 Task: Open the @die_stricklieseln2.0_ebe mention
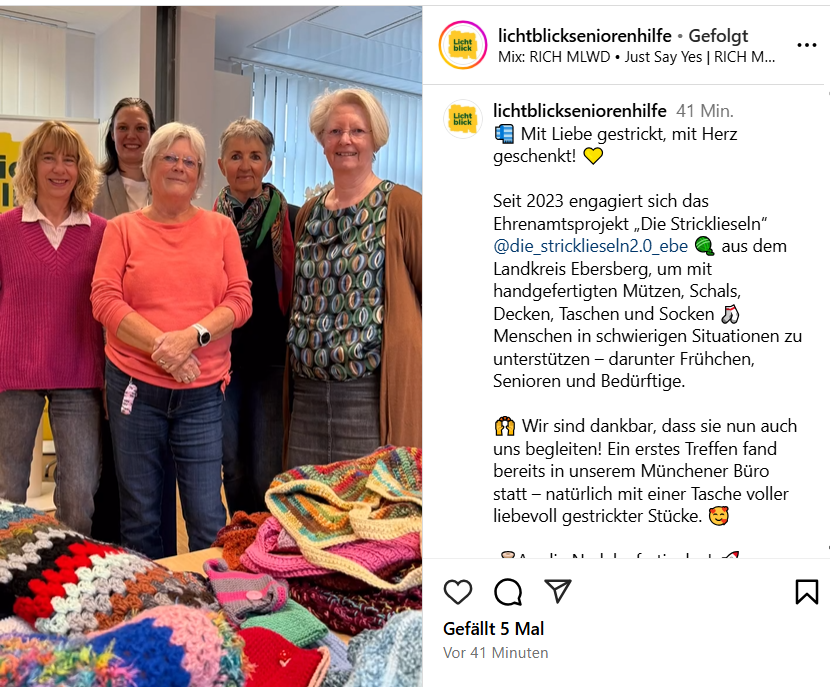click(590, 246)
